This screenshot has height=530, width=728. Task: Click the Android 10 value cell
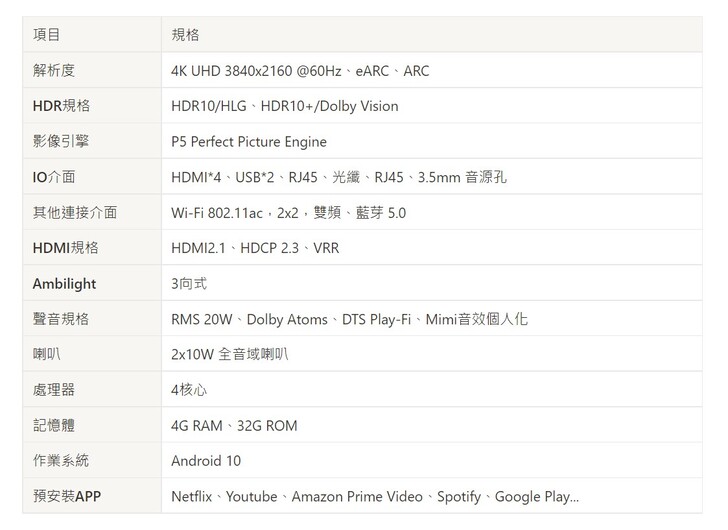point(206,461)
